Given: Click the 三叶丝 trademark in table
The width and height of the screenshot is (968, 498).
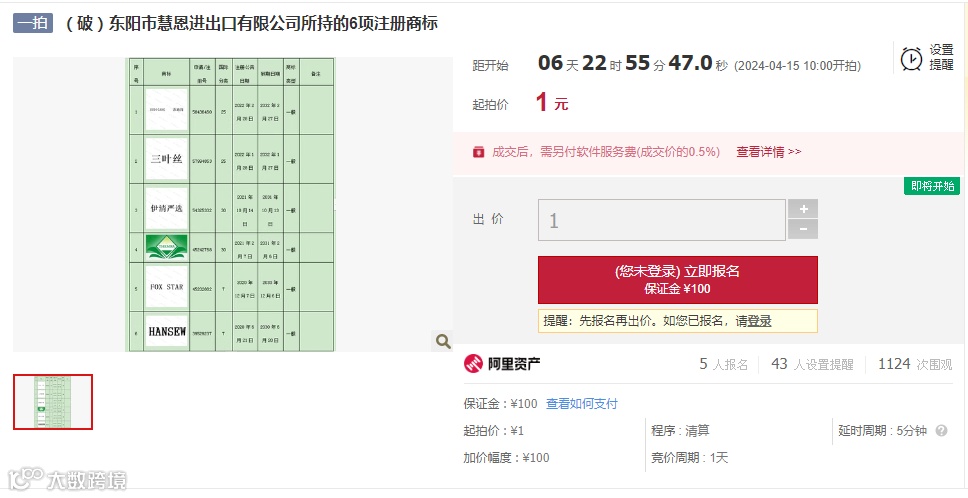Looking at the screenshot, I should [167, 159].
